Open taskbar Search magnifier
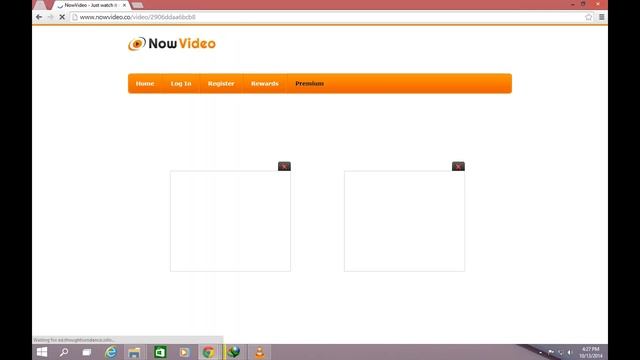 tap(64, 352)
